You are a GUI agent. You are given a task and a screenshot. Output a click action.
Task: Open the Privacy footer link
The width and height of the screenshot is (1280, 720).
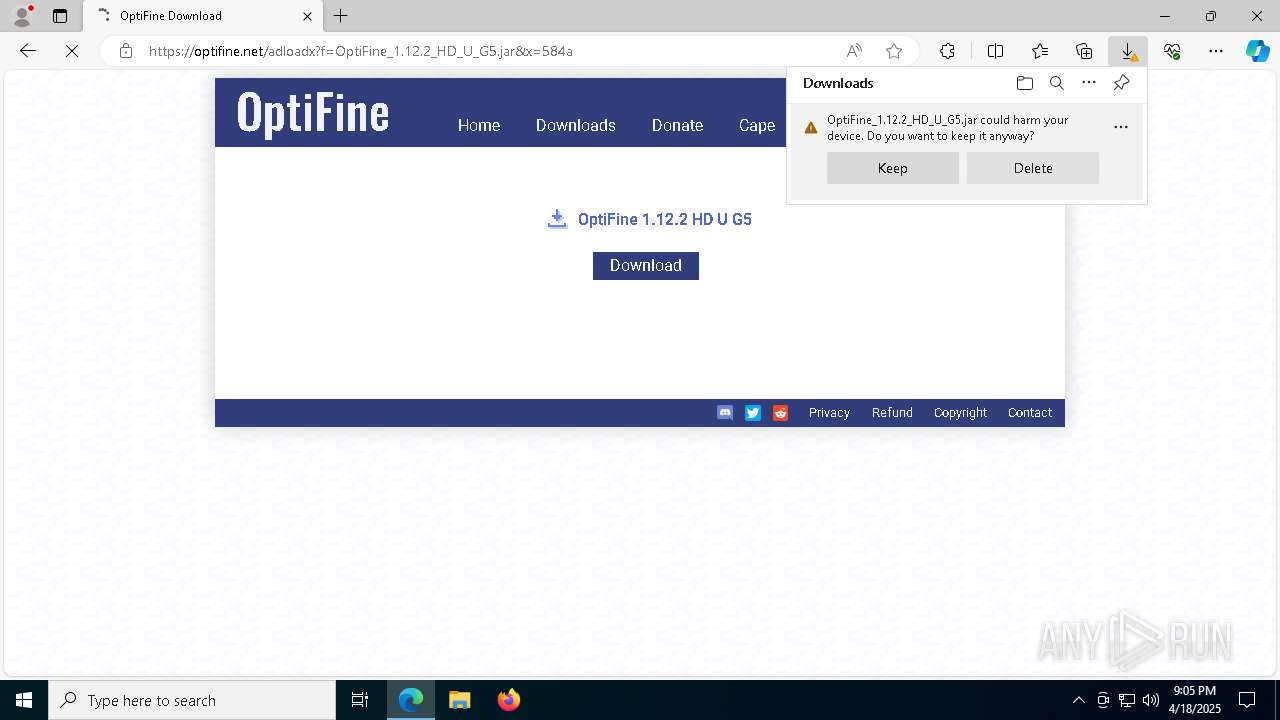tap(829, 413)
